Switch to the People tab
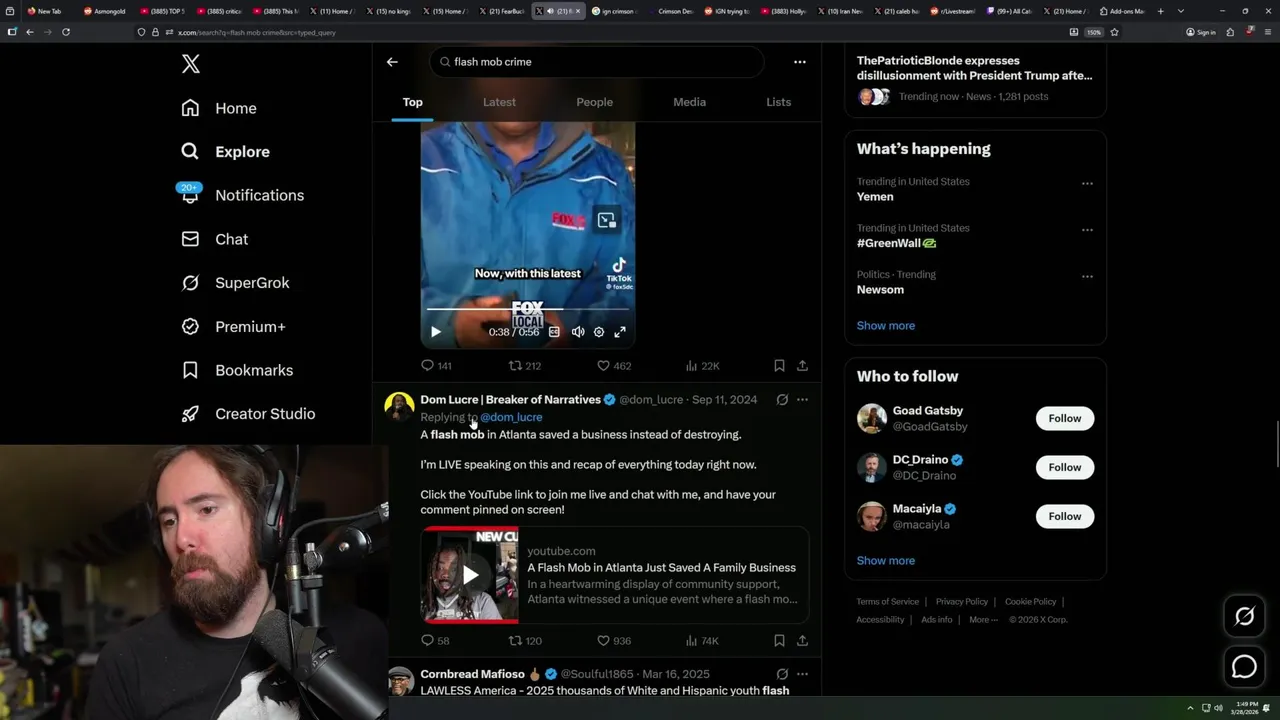Viewport: 1280px width, 720px height. [x=594, y=102]
